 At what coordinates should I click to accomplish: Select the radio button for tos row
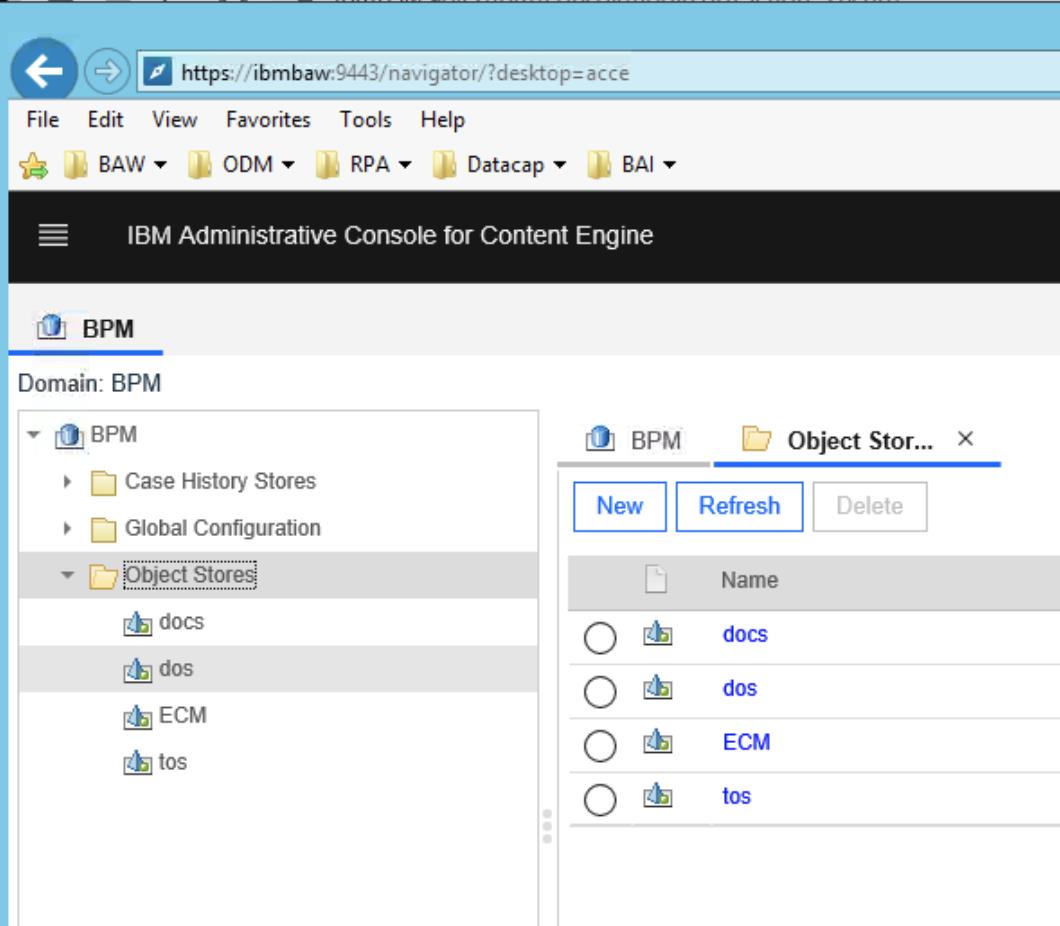coord(600,800)
